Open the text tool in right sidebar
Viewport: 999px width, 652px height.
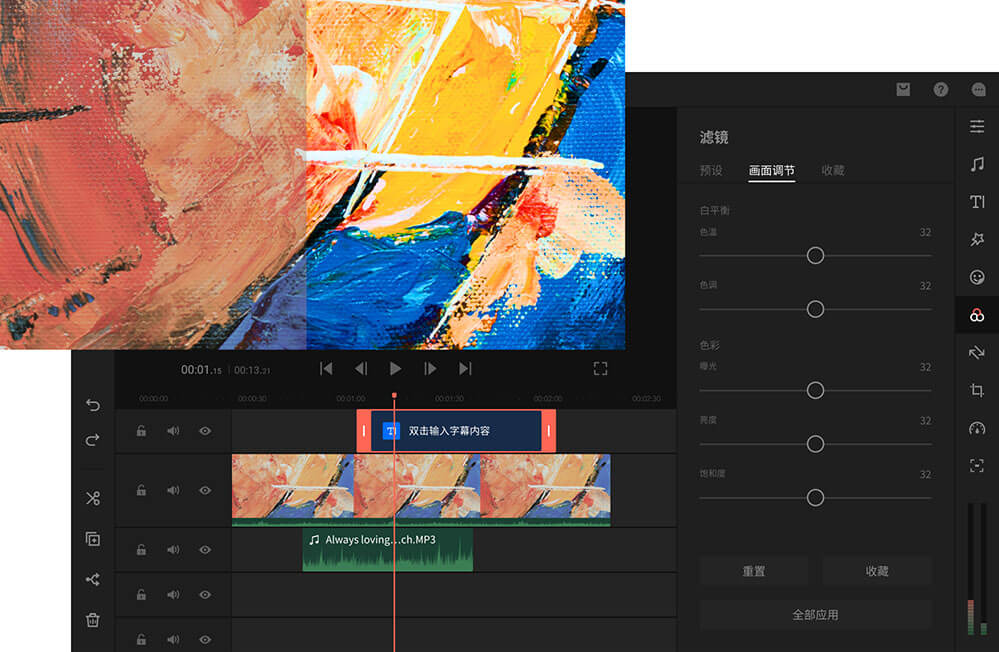click(977, 202)
